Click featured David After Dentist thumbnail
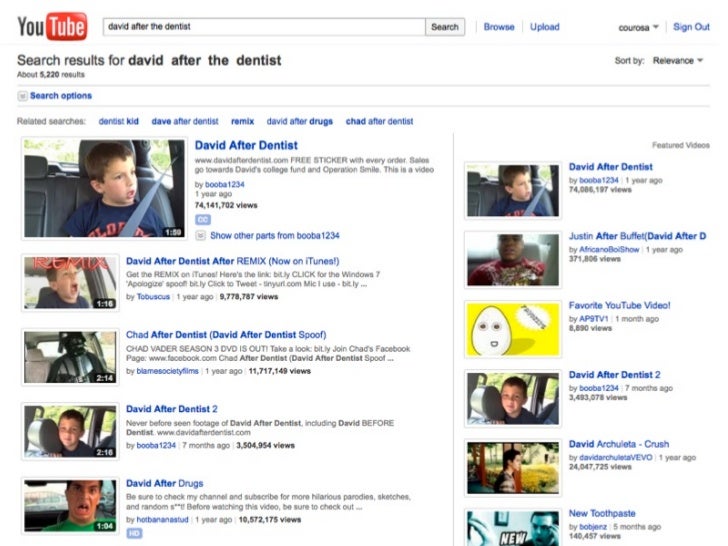 [x=513, y=190]
